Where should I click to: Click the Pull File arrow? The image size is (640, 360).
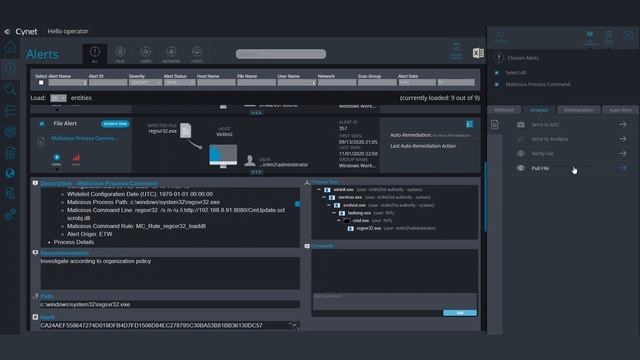[622, 168]
